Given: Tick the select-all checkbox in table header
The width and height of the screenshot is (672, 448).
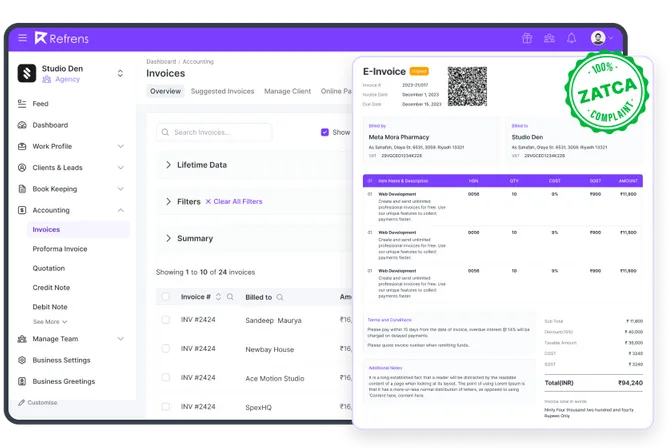Looking at the screenshot, I should click(x=166, y=297).
